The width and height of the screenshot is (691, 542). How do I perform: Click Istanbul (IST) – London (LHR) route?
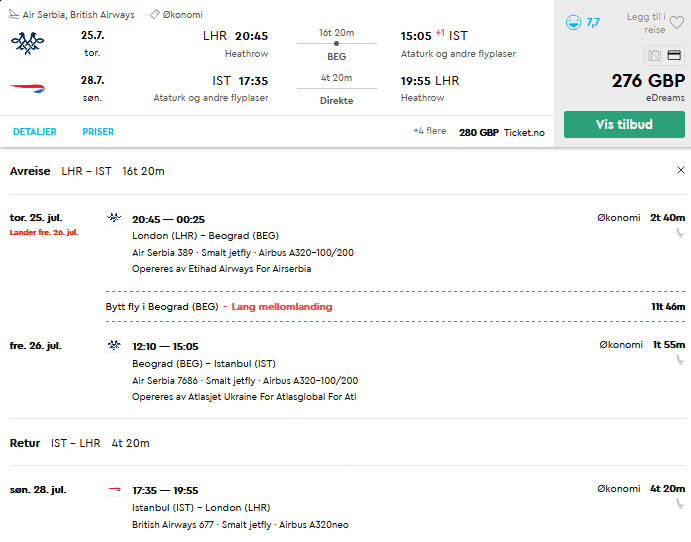pyautogui.click(x=201, y=508)
